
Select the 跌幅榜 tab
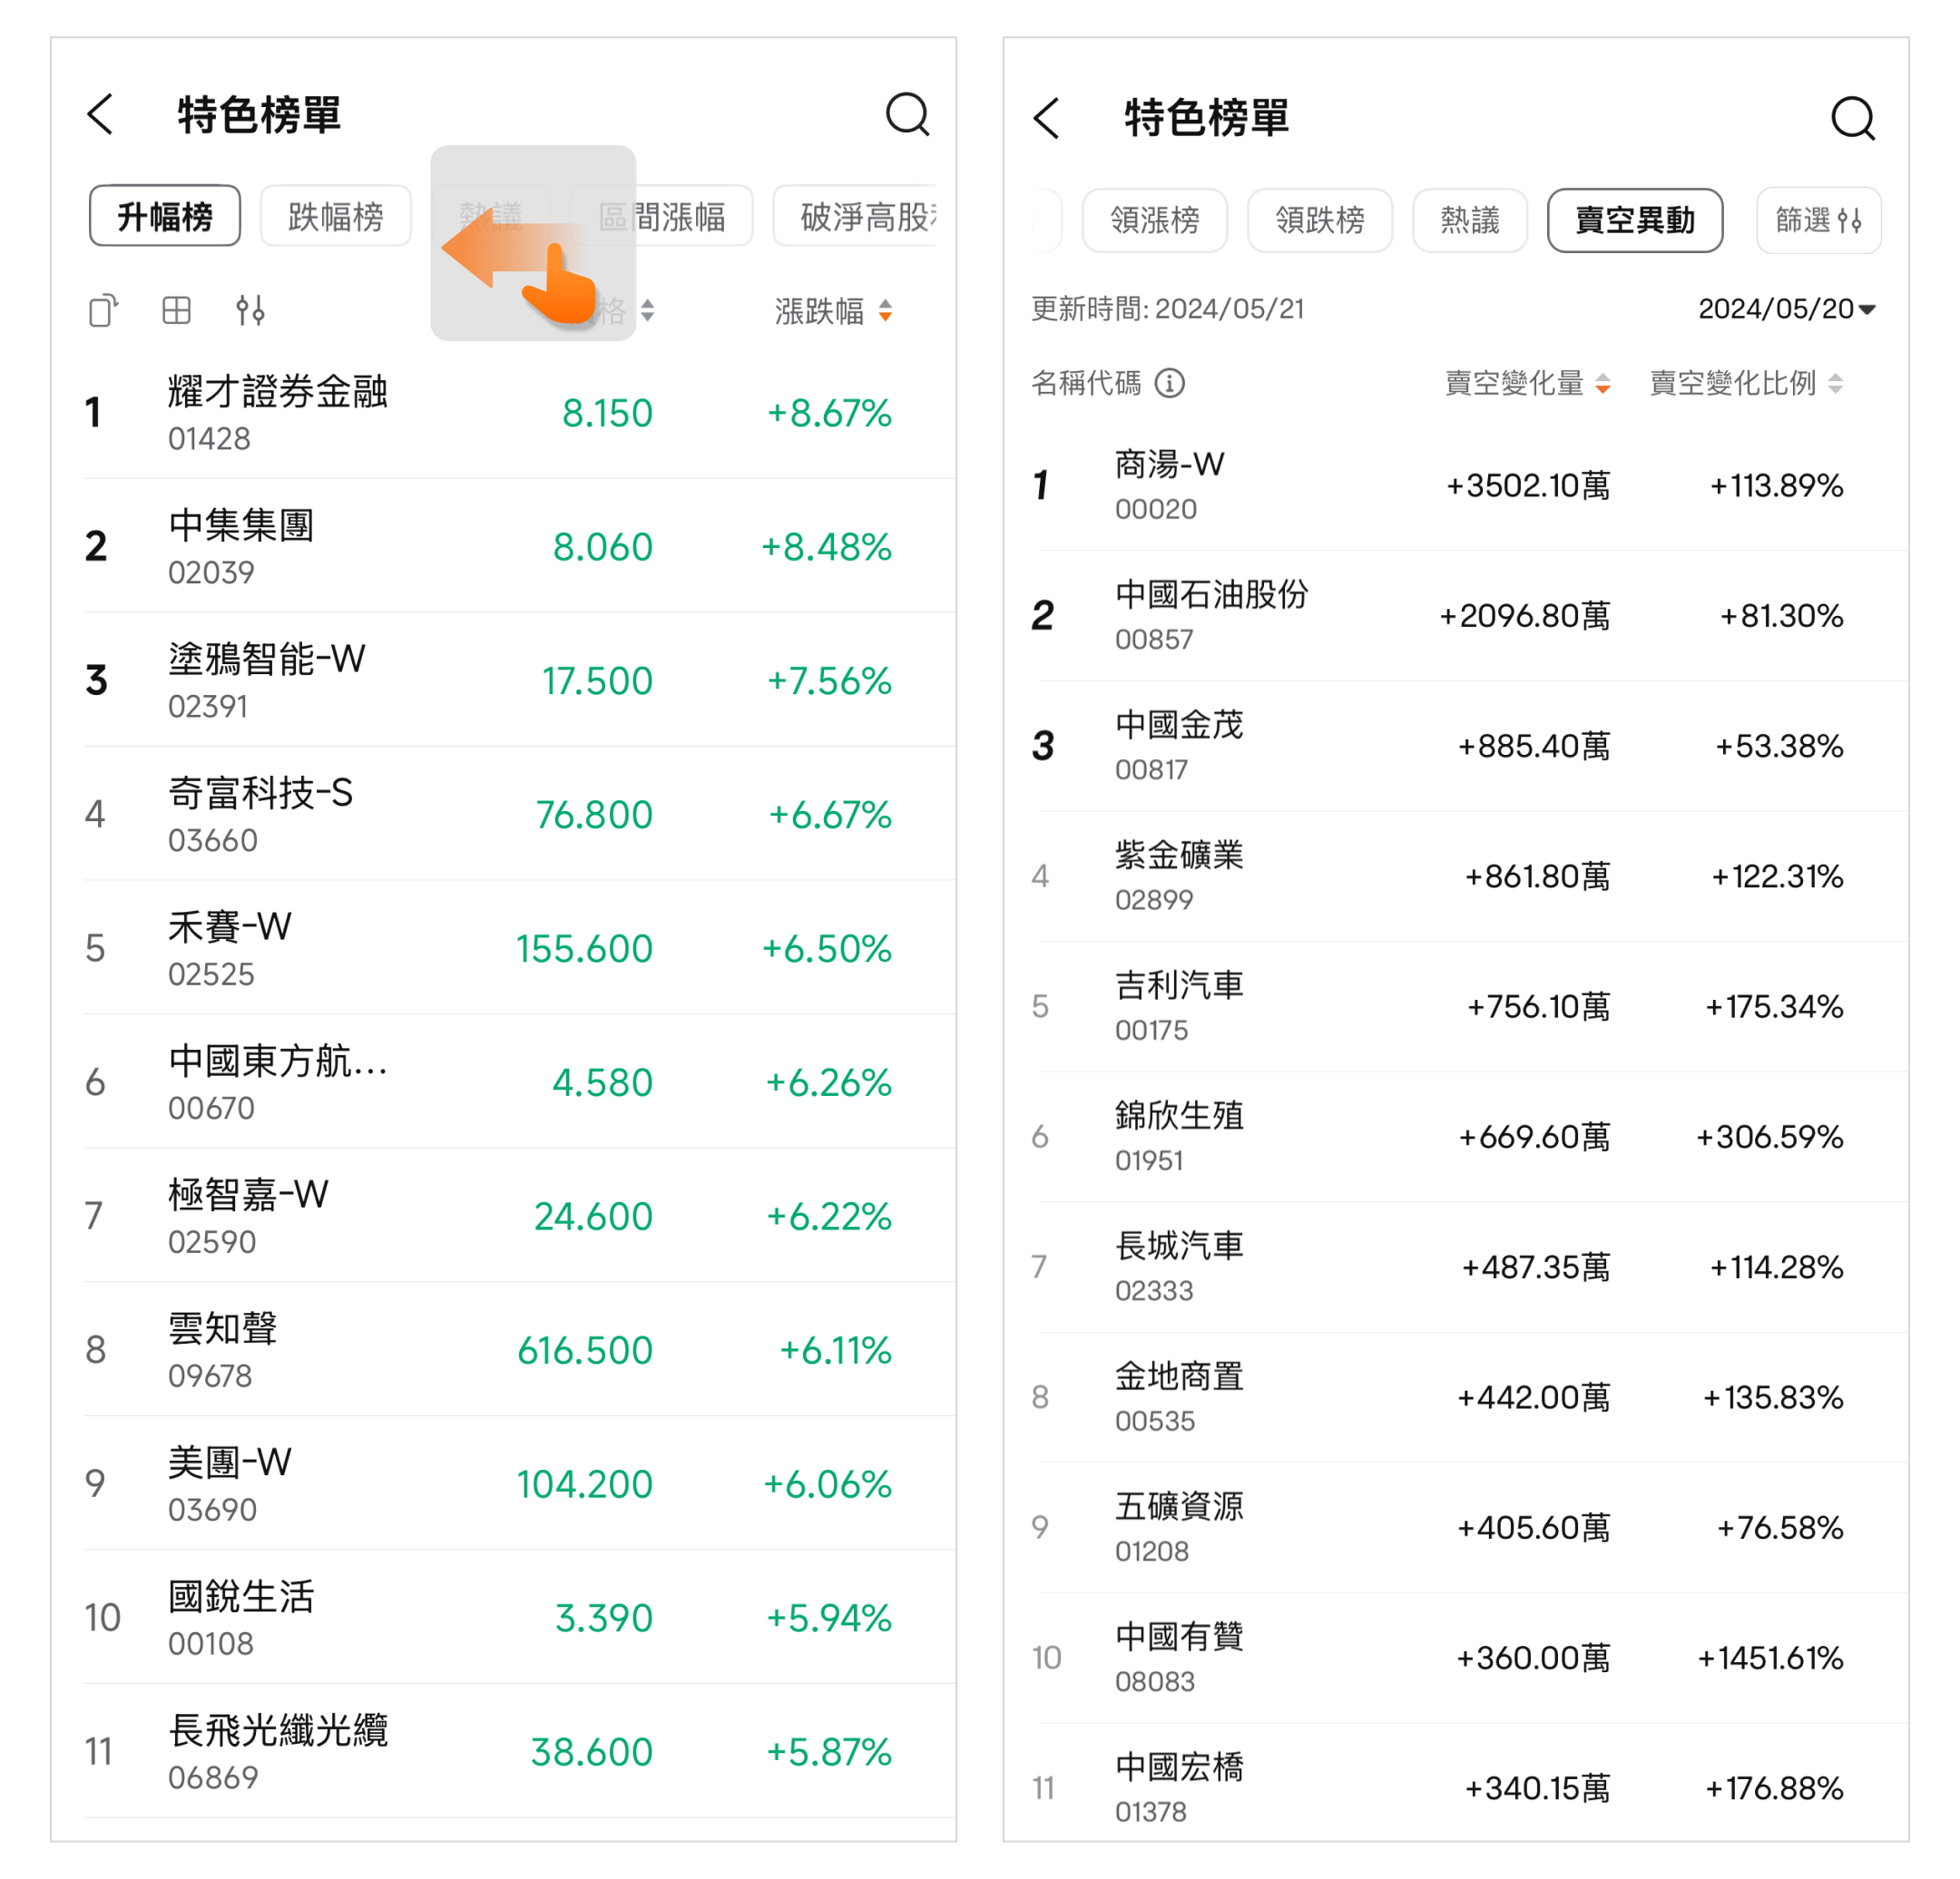[x=335, y=216]
